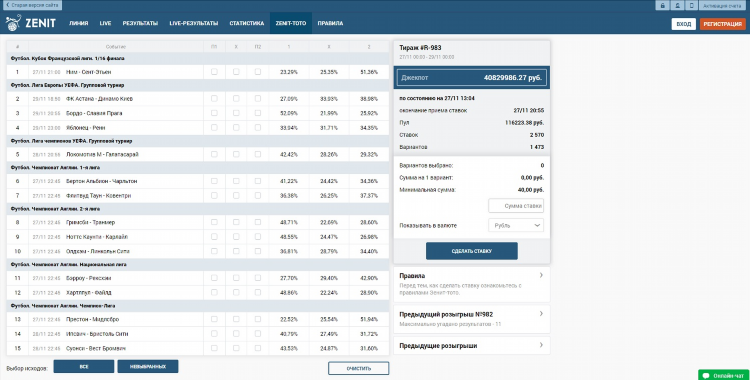The height and width of the screenshot is (380, 750).
Task: Open the Правила panel chevron arrow
Action: pos(541,275)
